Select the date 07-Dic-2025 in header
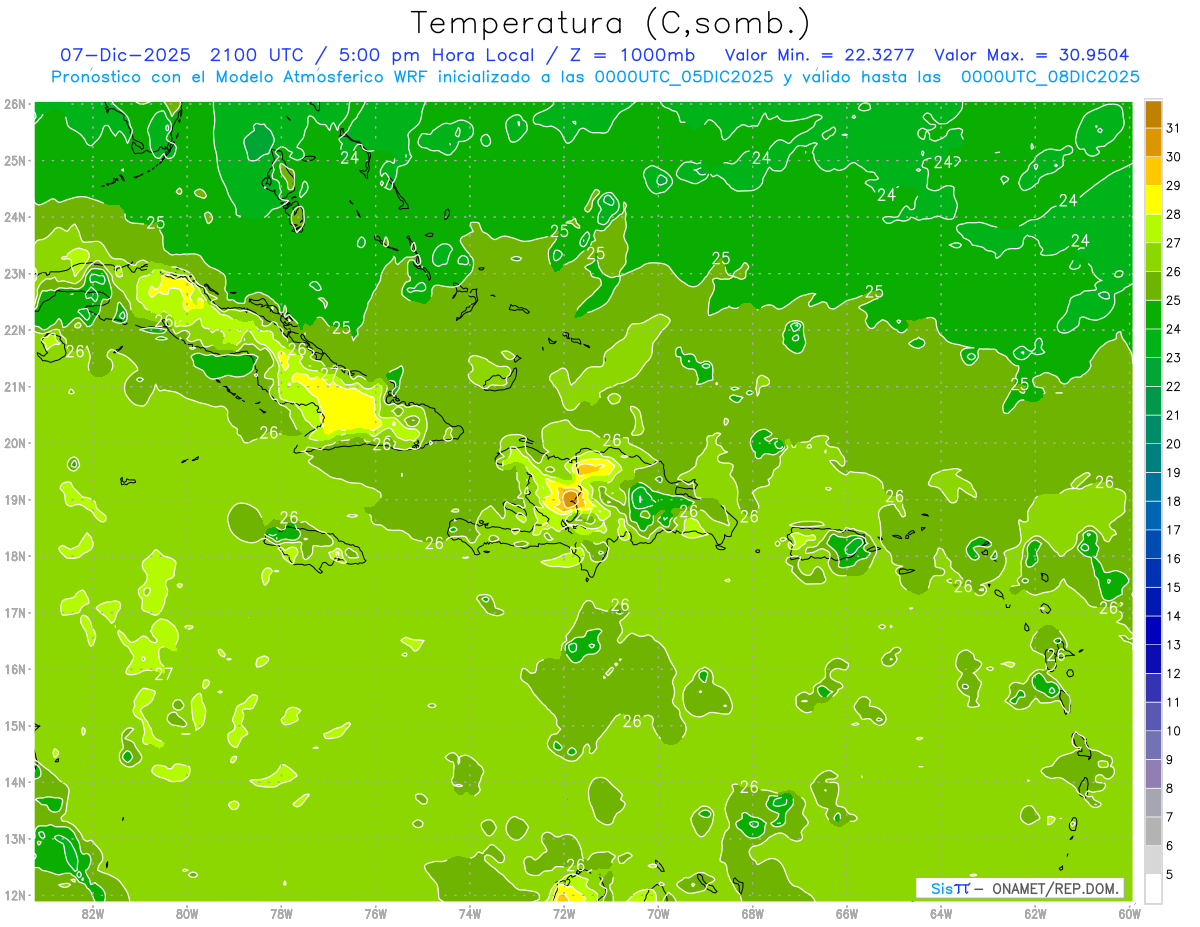Screen dimensions: 1200x927 point(124,55)
